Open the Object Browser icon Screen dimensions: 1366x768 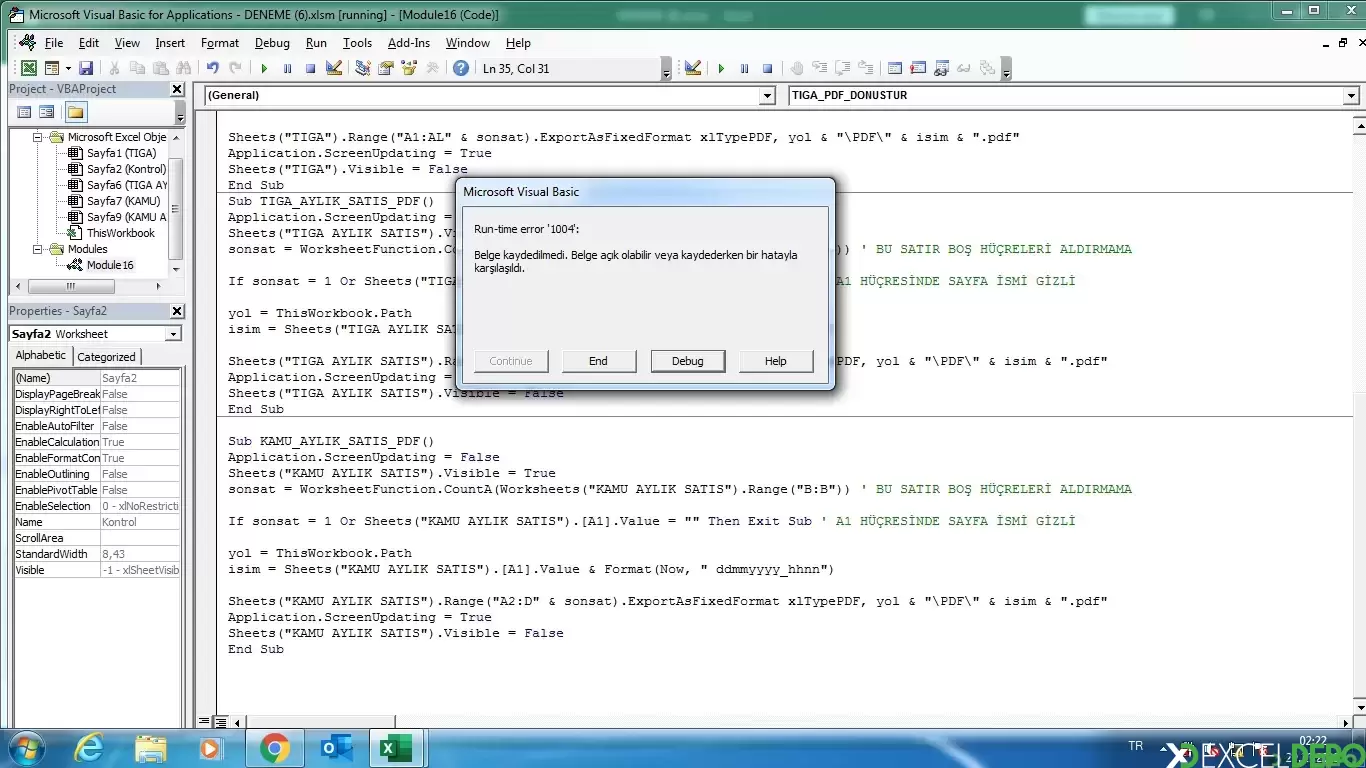(x=408, y=68)
